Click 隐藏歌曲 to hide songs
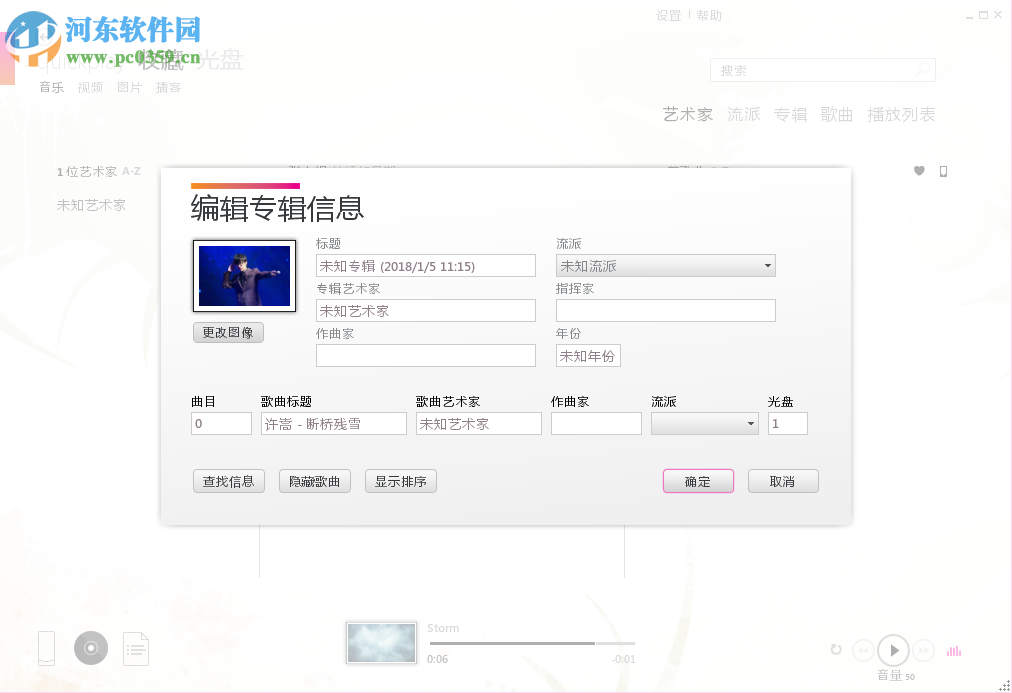Viewport: 1012px width, 693px height. 314,481
